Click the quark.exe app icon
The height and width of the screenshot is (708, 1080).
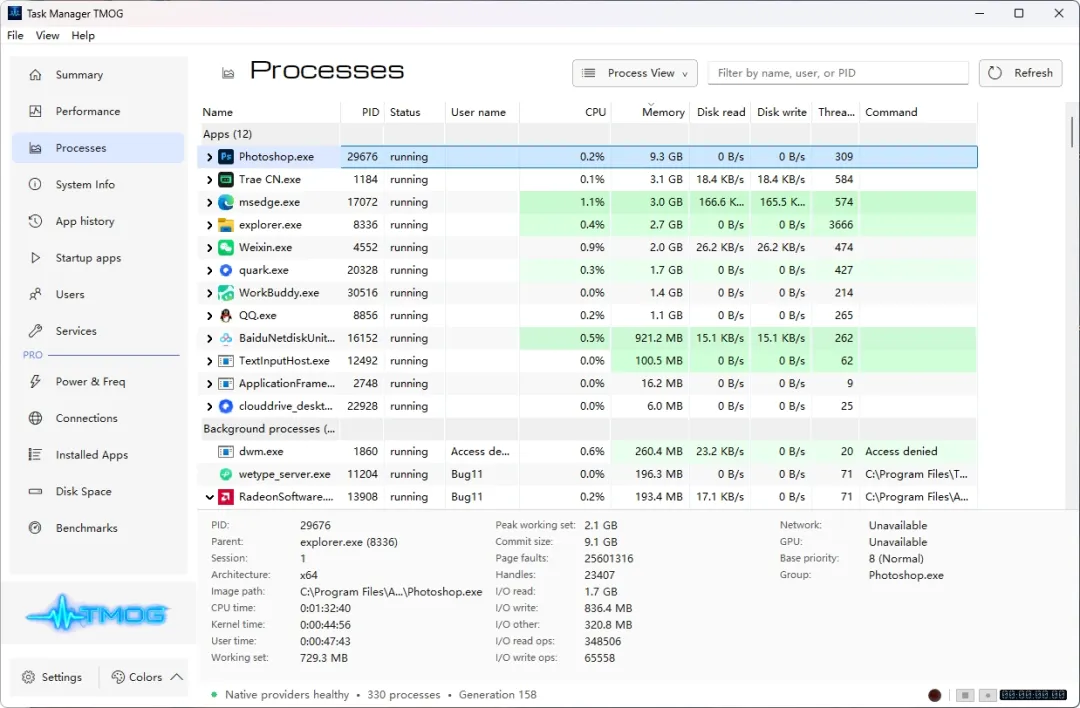pyautogui.click(x=226, y=270)
